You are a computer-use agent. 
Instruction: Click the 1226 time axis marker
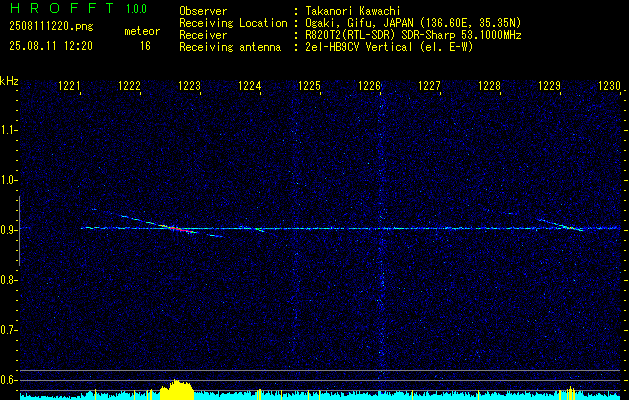point(369,85)
